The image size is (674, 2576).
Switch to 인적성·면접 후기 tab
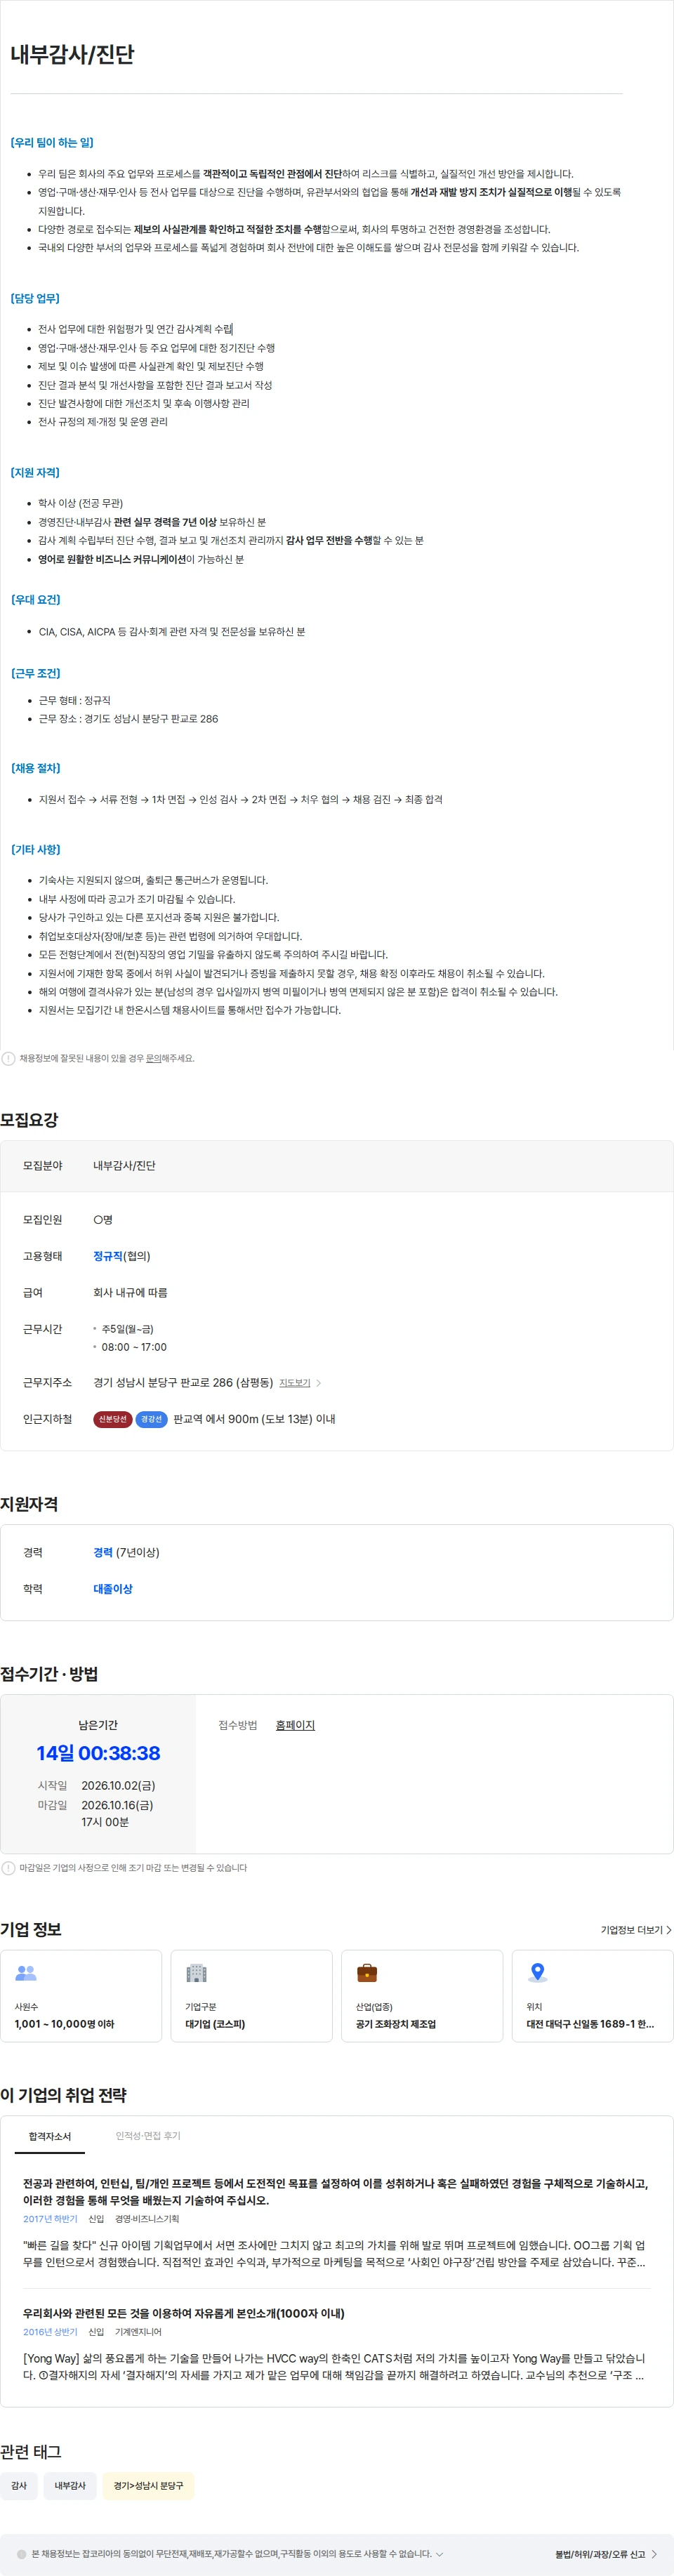148,2136
